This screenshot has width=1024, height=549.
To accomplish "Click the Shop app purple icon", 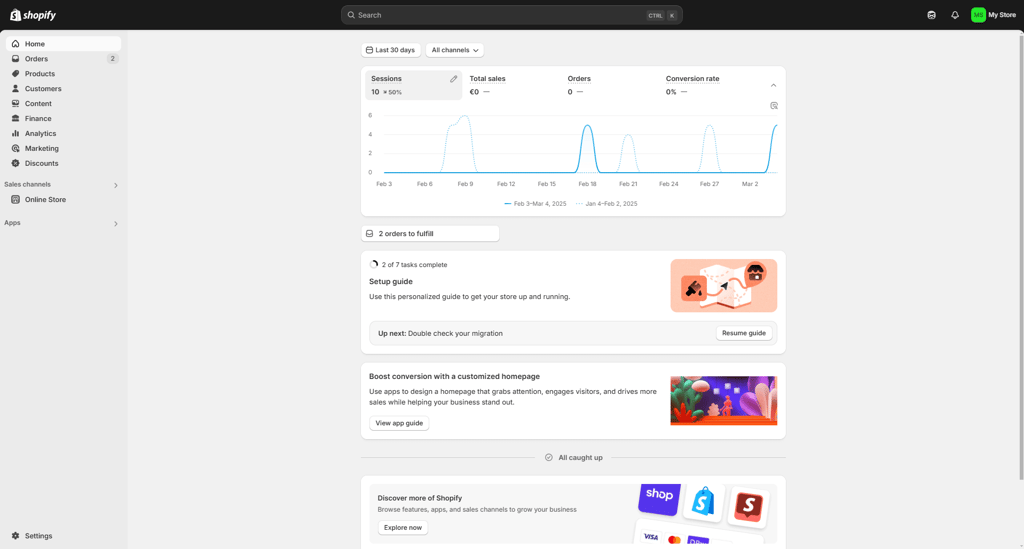I will [x=659, y=499].
